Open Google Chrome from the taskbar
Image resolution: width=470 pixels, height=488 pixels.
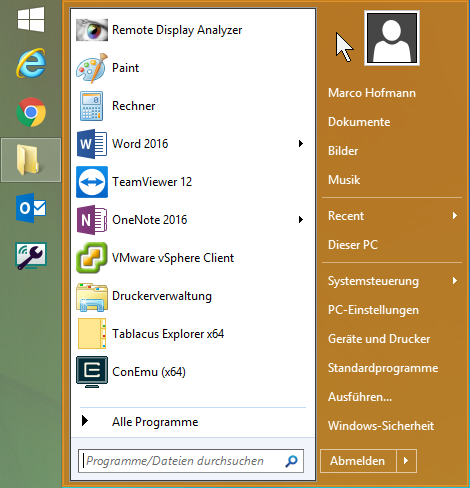pos(31,112)
